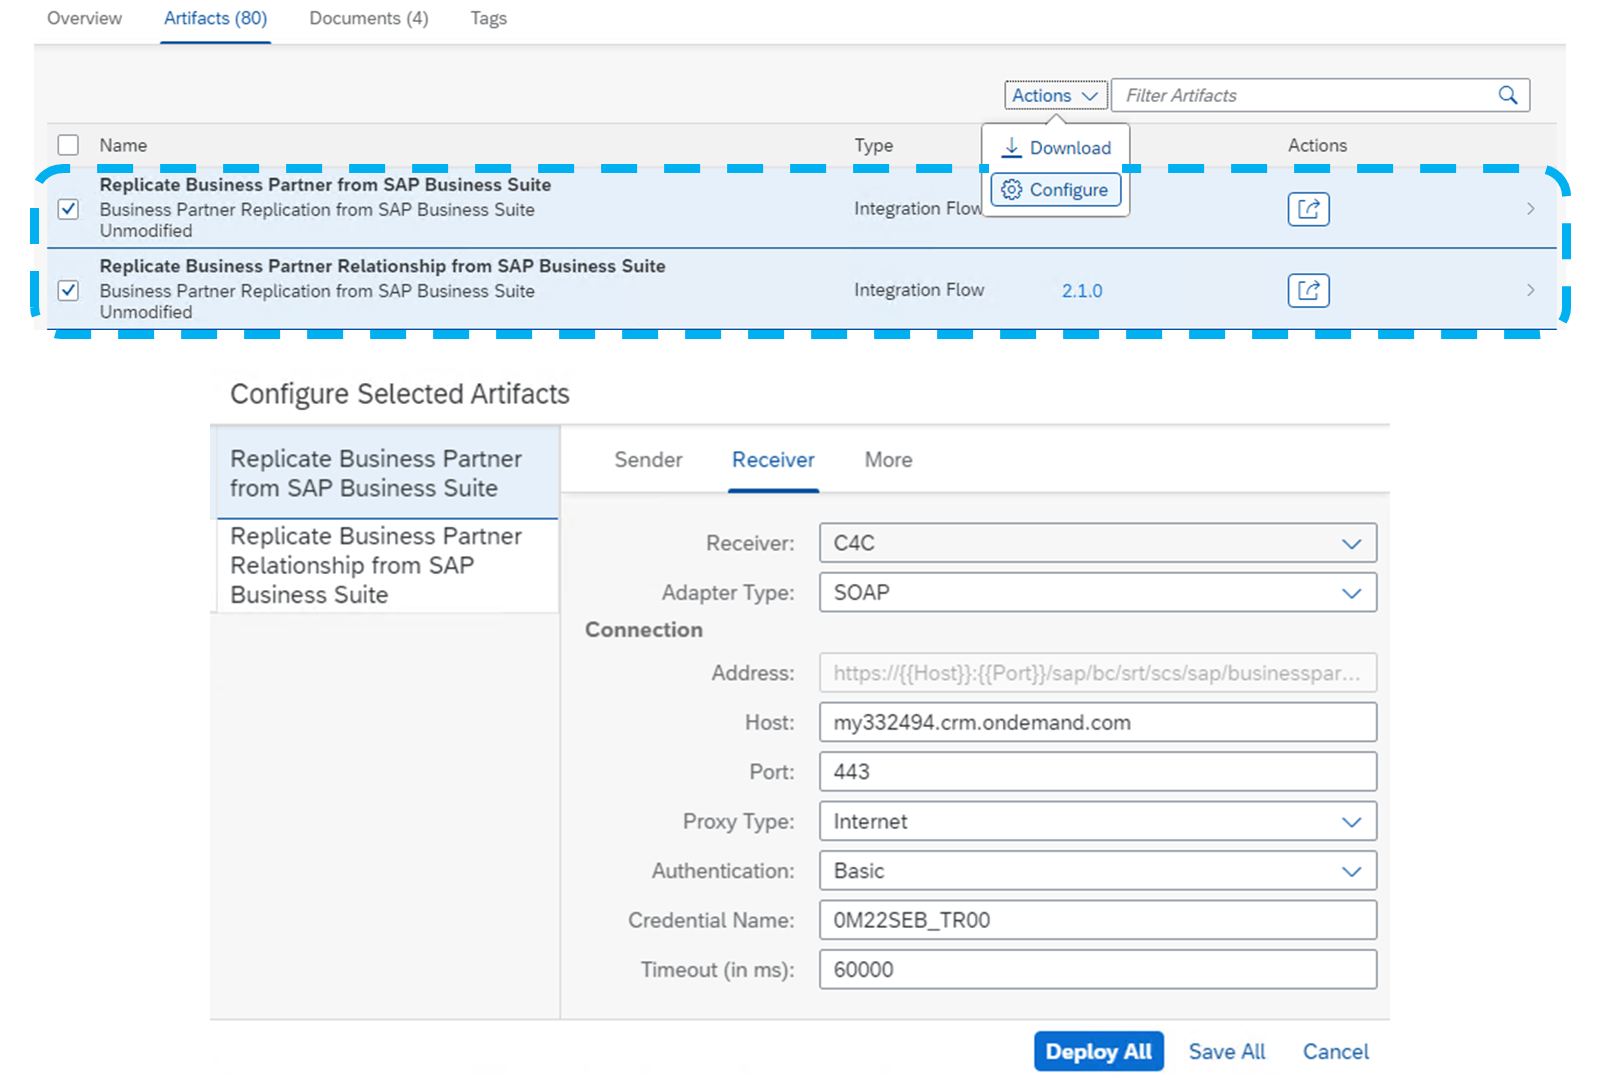
Task: Select the Receiver tab
Action: point(773,459)
